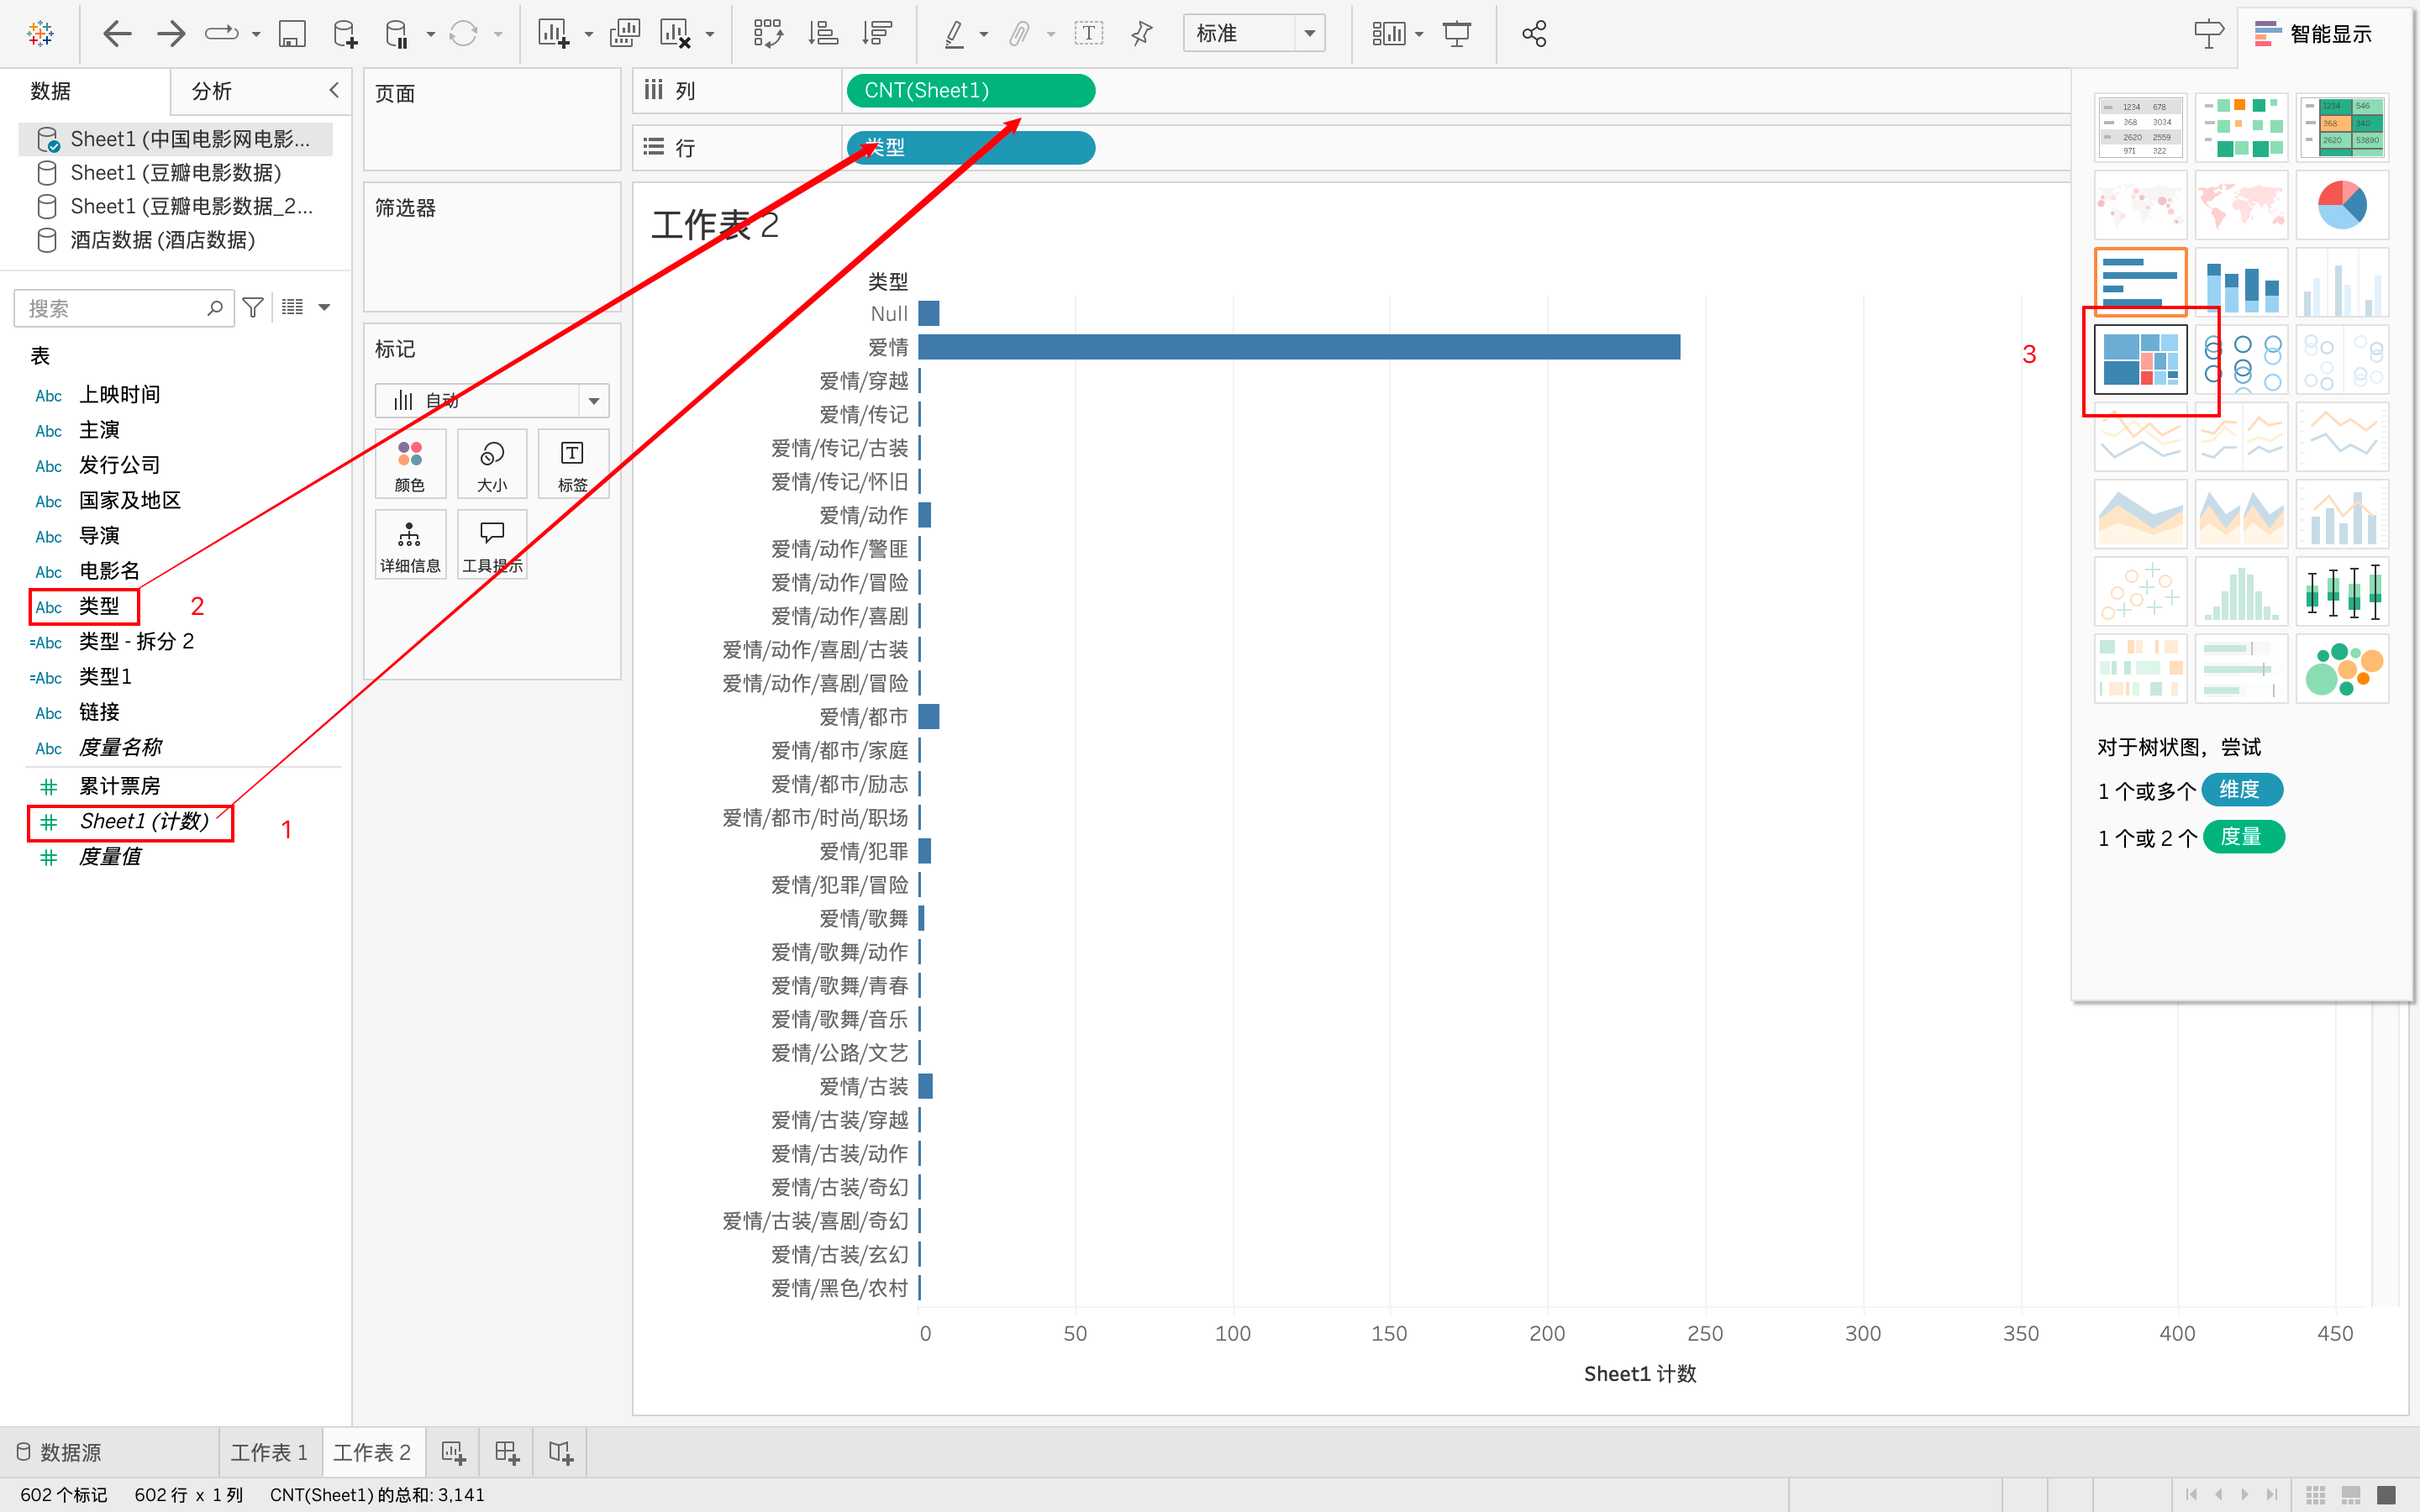Toggle mark labels with the T icon
This screenshot has width=2420, height=1512.
tap(1088, 34)
